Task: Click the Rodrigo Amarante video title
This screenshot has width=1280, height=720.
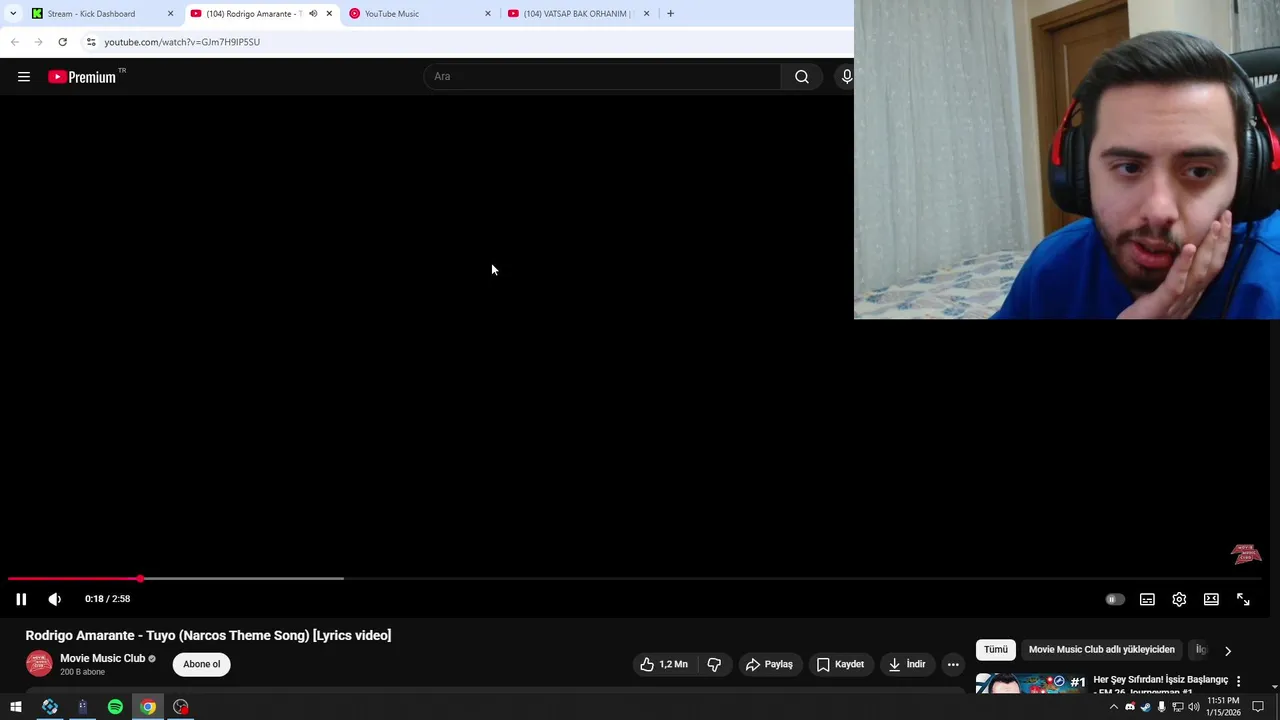Action: [208, 635]
